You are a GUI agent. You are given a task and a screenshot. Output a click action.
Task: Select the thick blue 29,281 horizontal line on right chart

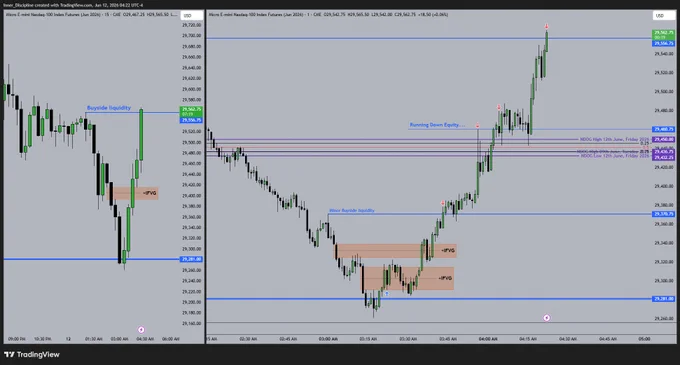pyautogui.click(x=428, y=299)
